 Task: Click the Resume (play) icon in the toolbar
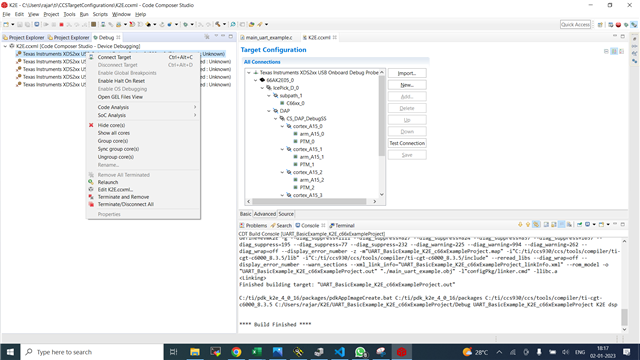point(46,24)
